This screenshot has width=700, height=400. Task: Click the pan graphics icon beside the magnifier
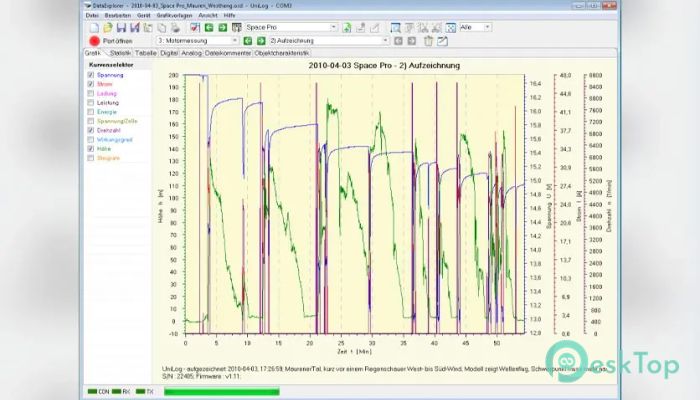click(x=409, y=28)
